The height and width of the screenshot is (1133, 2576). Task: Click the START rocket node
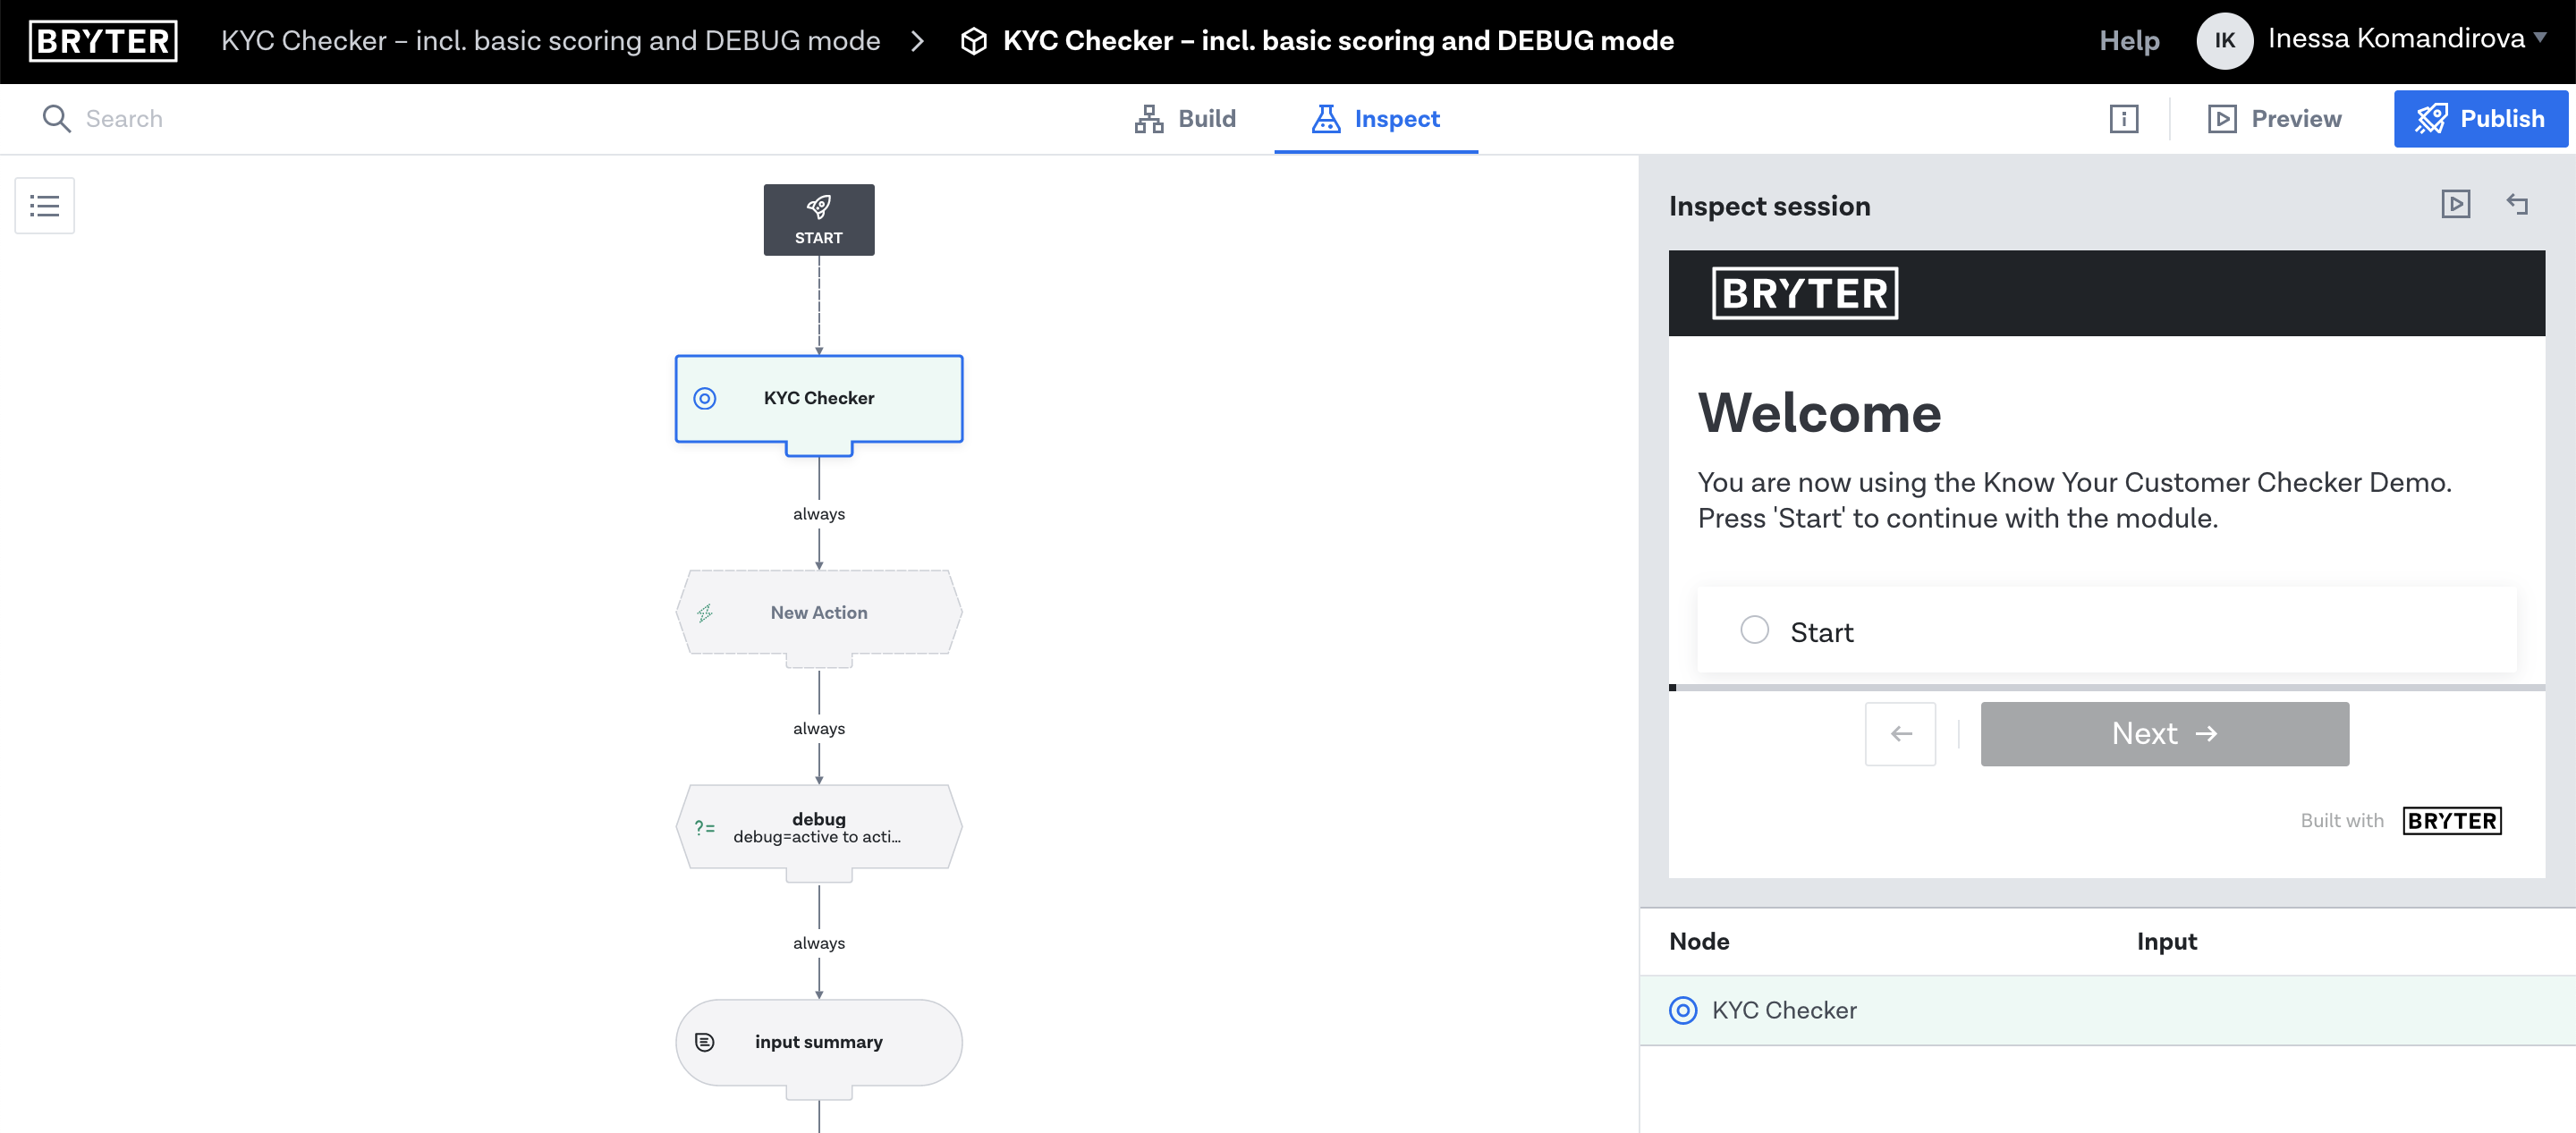pos(818,220)
